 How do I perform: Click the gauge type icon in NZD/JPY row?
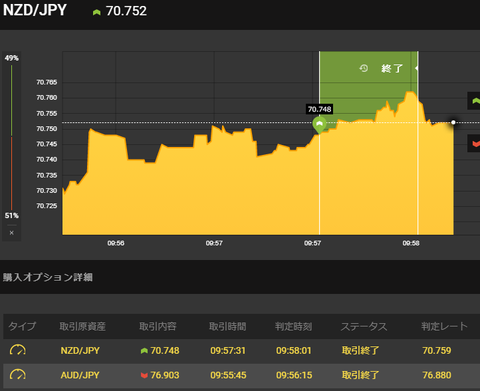18,350
